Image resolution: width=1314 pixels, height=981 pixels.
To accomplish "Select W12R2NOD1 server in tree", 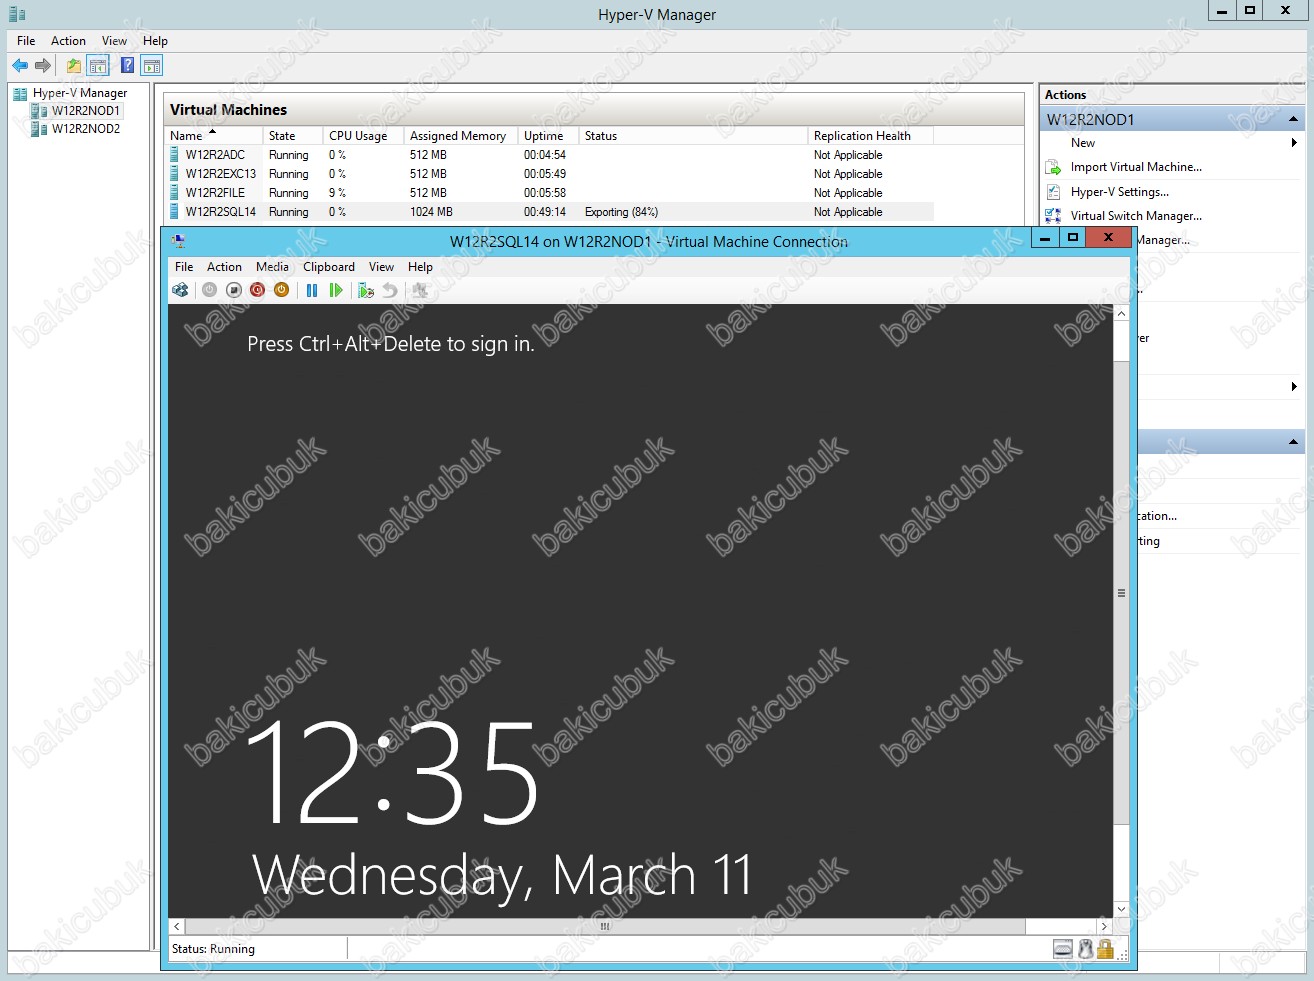I will pos(86,111).
